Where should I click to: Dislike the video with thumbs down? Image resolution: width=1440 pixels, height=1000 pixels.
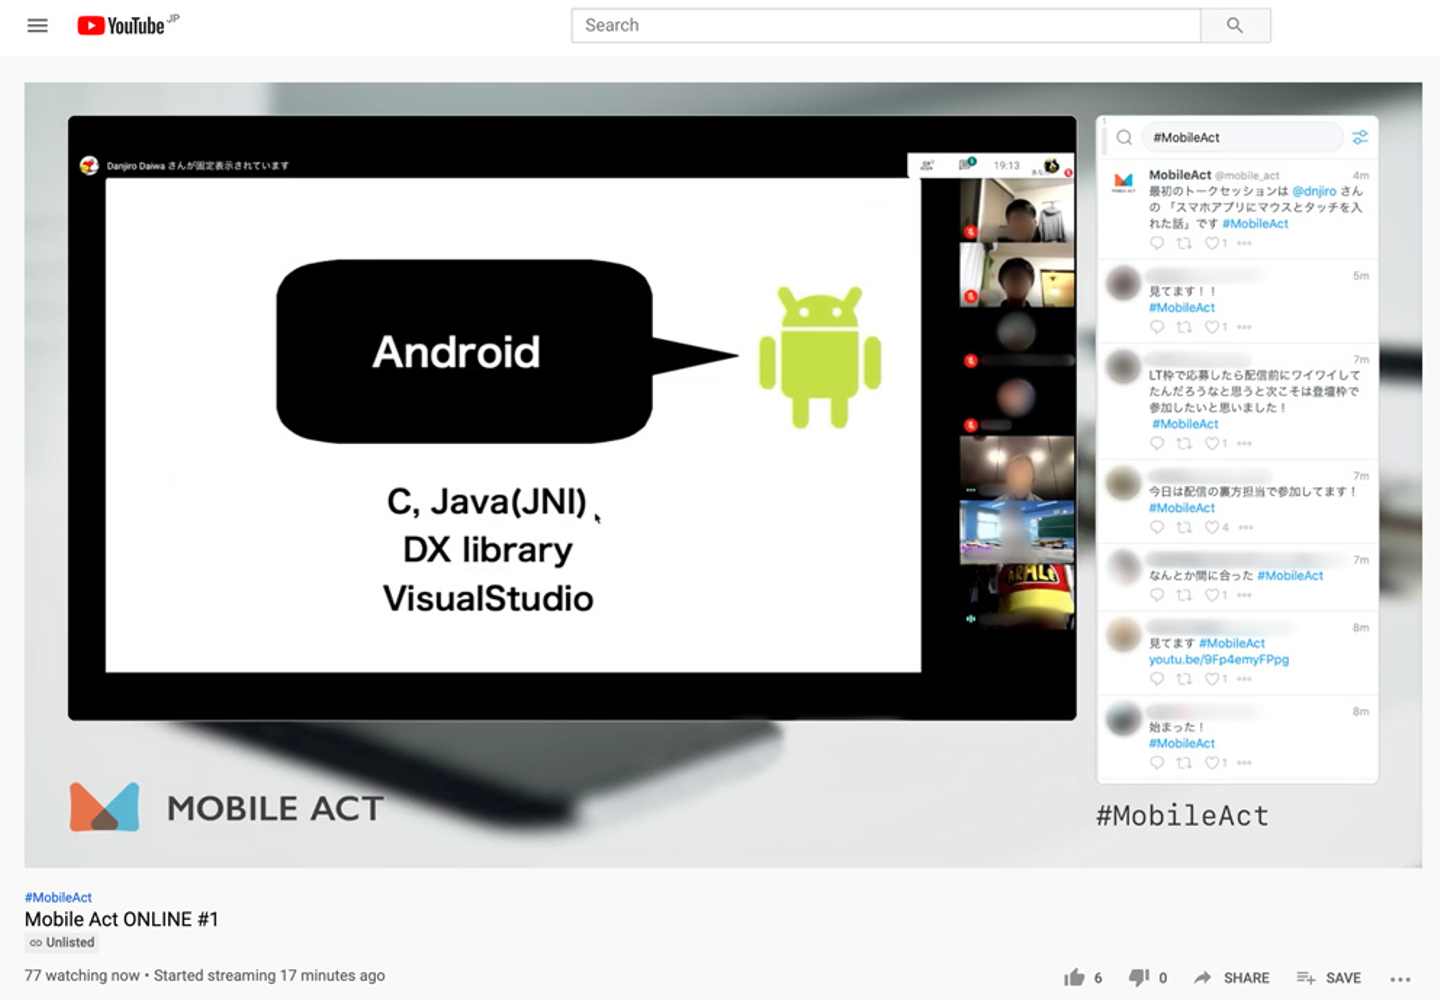pyautogui.click(x=1138, y=977)
